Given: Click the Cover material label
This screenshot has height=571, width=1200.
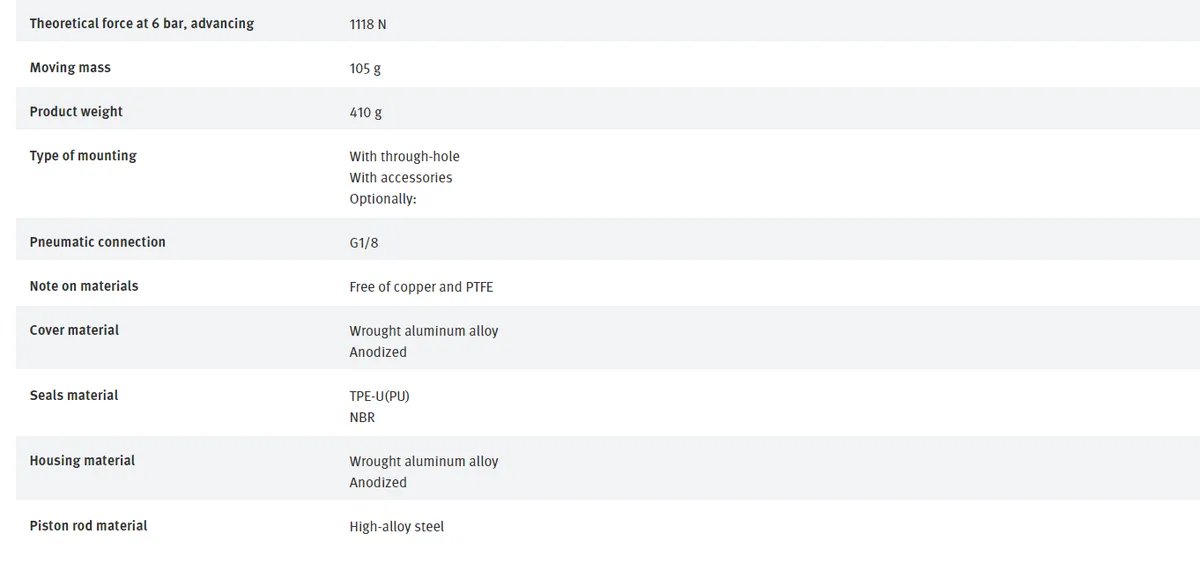Looking at the screenshot, I should pyautogui.click(x=74, y=329).
